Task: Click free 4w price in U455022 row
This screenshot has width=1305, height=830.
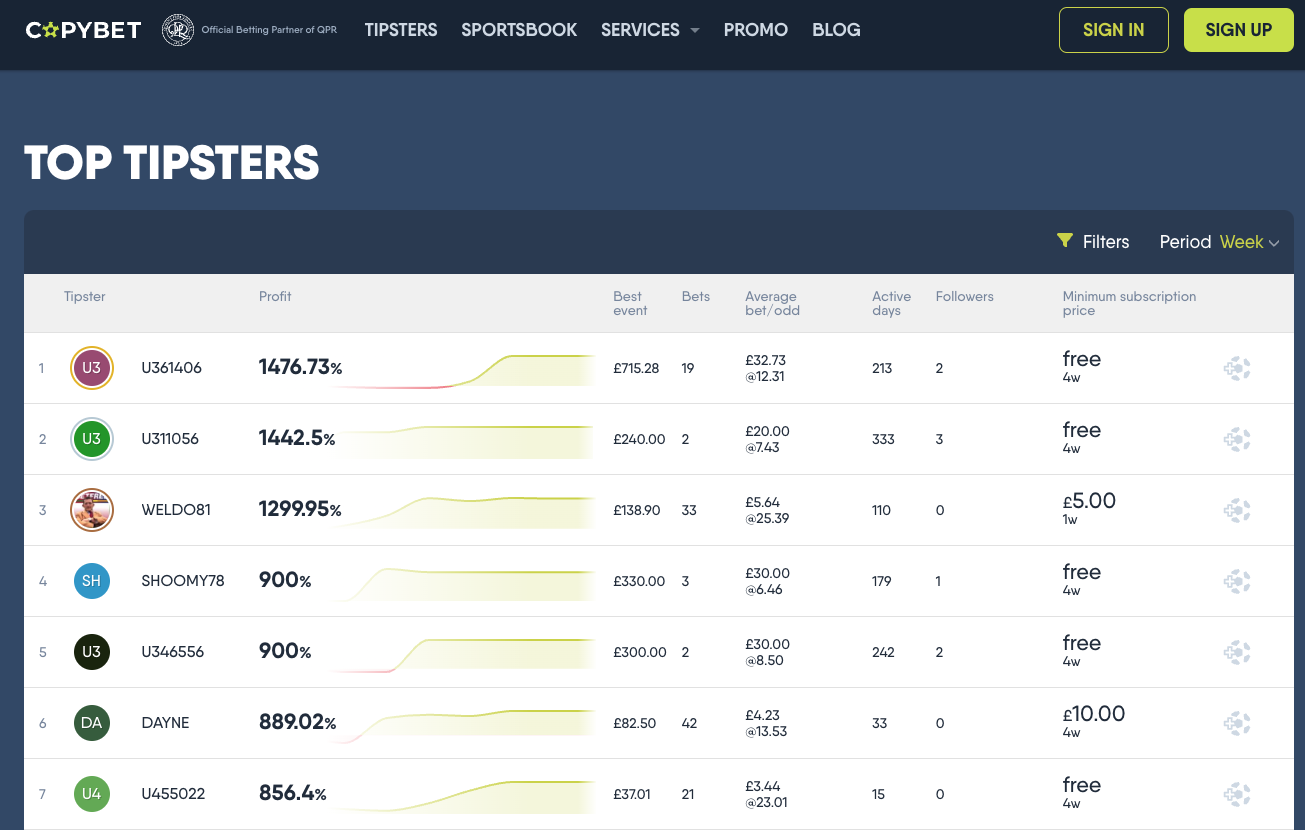Action: click(x=1082, y=792)
